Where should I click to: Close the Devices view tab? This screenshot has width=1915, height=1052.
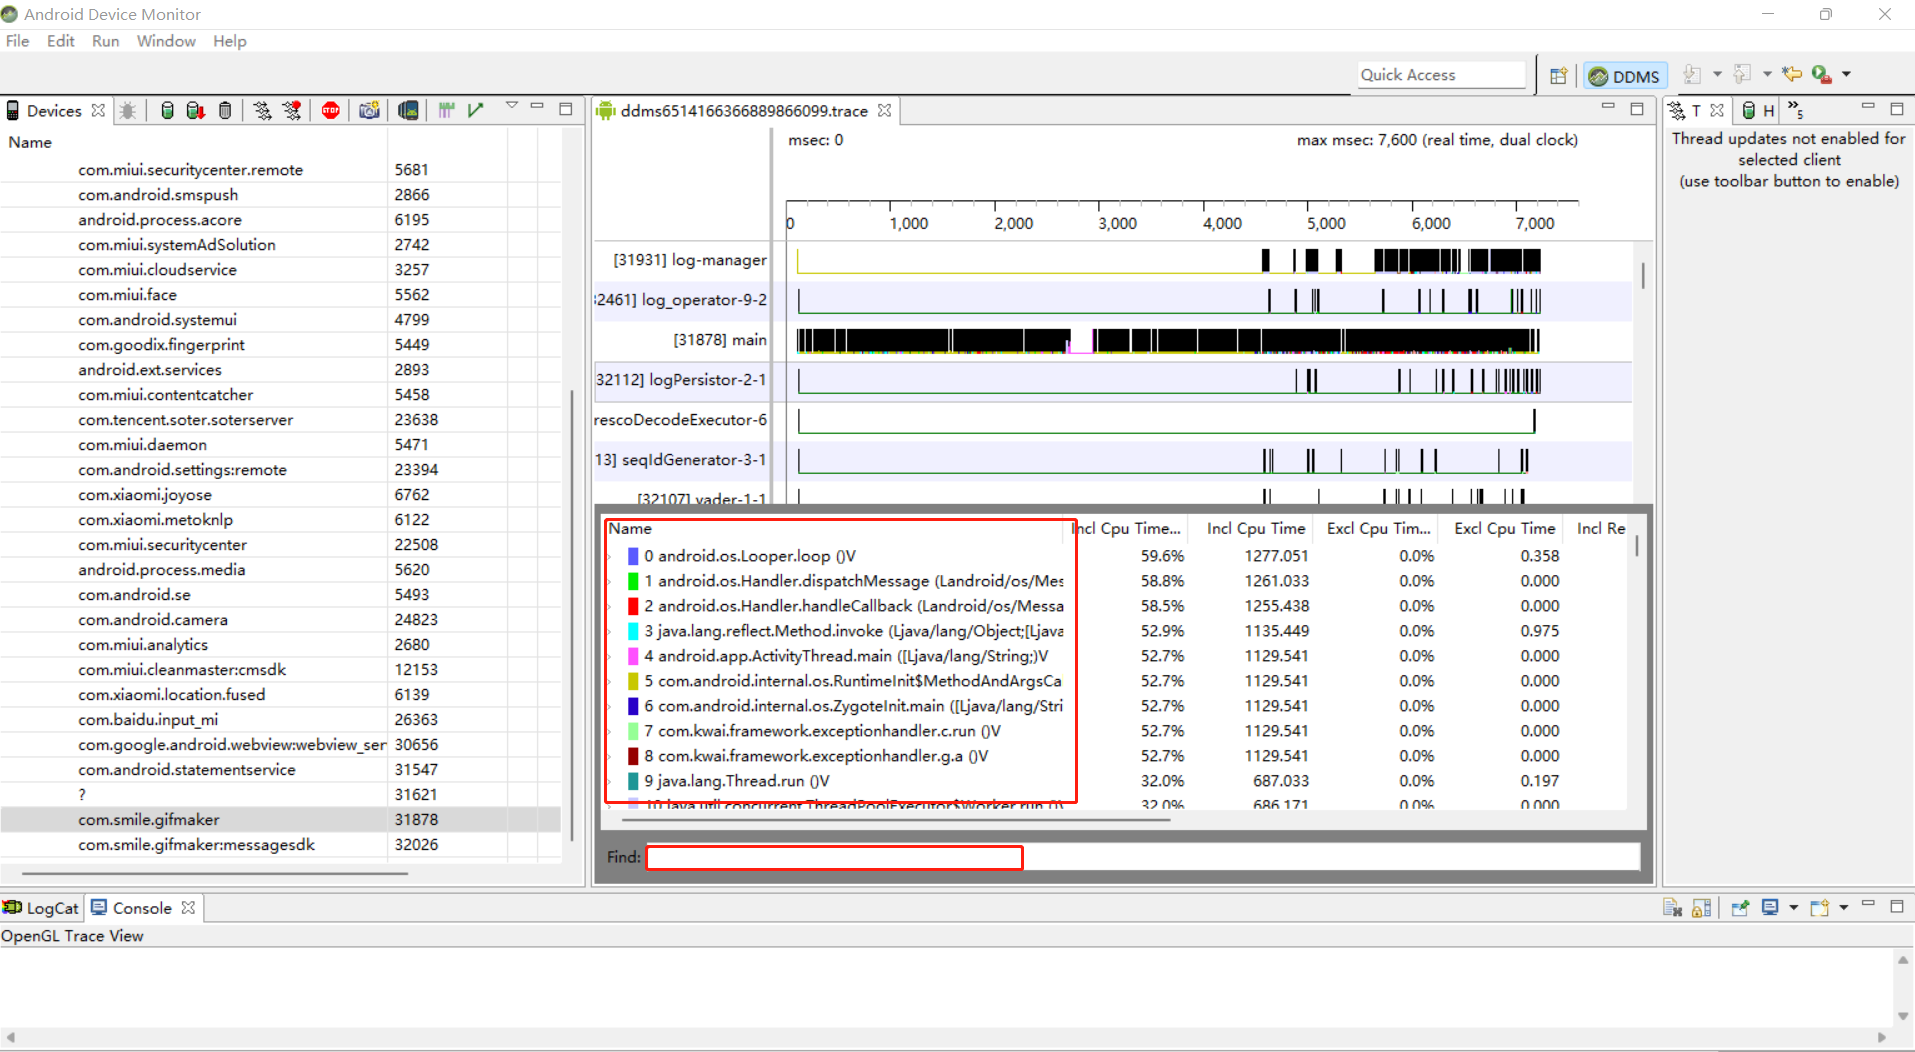point(98,111)
